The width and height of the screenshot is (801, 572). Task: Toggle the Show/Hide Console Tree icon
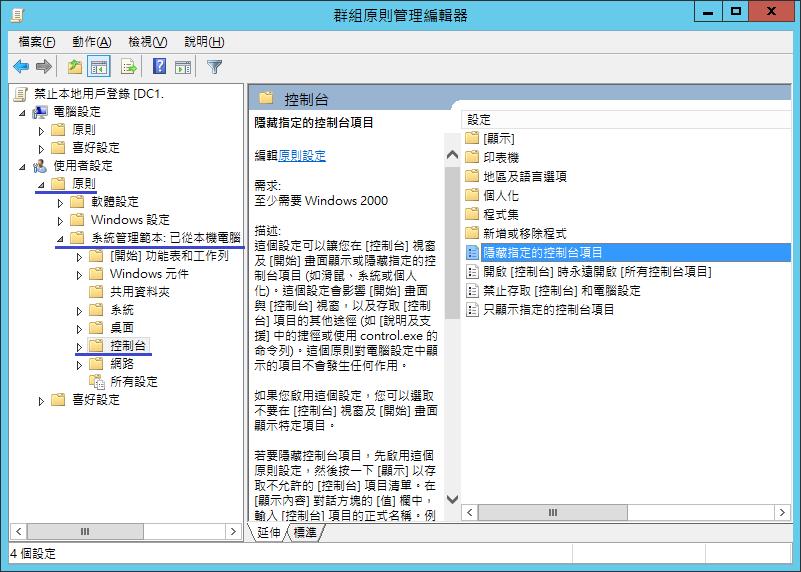point(99,66)
